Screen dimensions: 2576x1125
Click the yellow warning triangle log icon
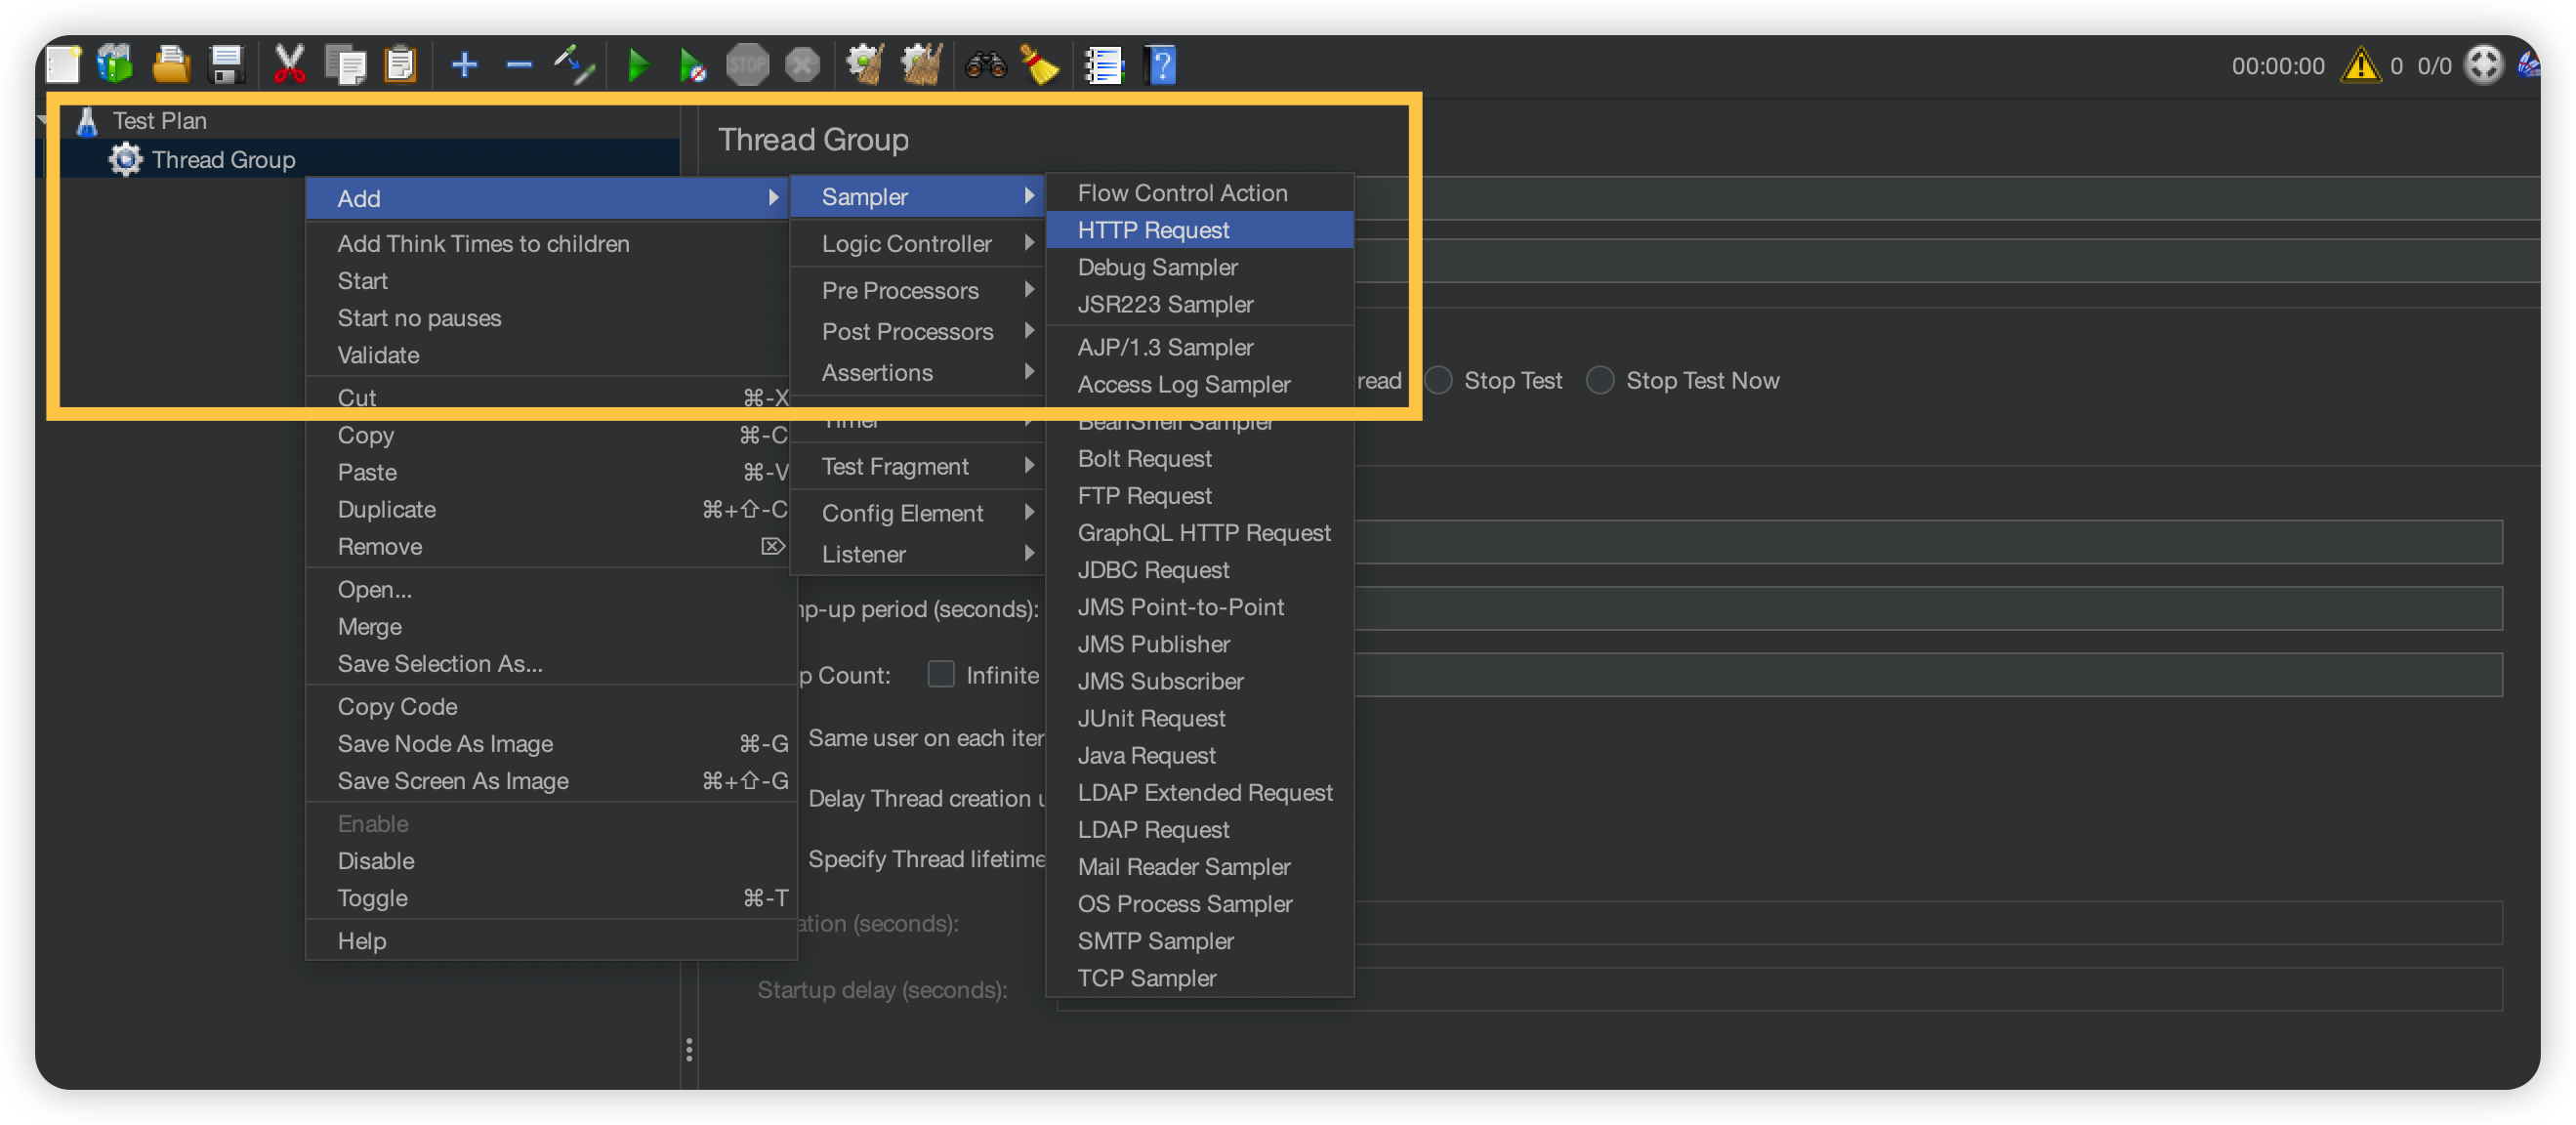(2360, 66)
